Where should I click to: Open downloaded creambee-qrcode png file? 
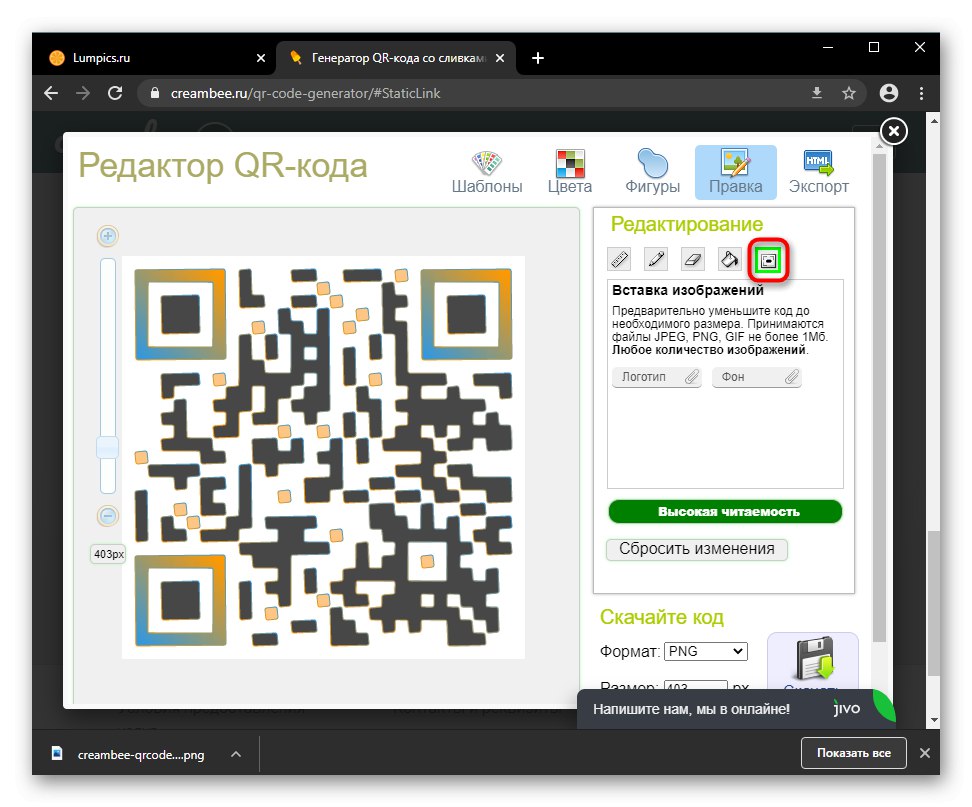128,754
